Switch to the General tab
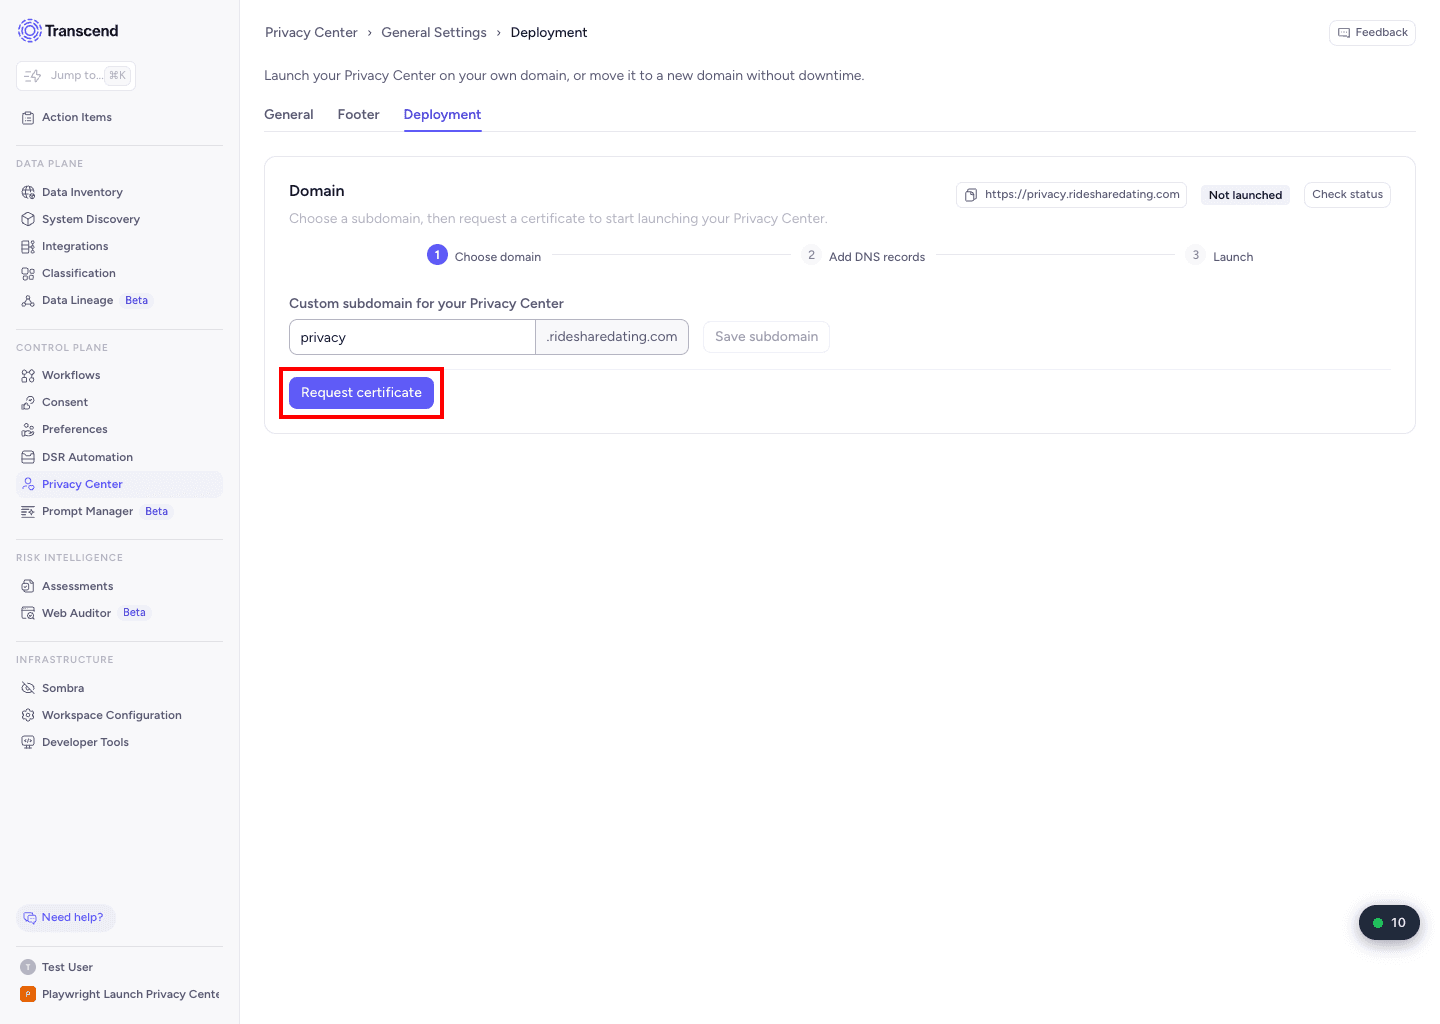The image size is (1440, 1024). coord(289,115)
